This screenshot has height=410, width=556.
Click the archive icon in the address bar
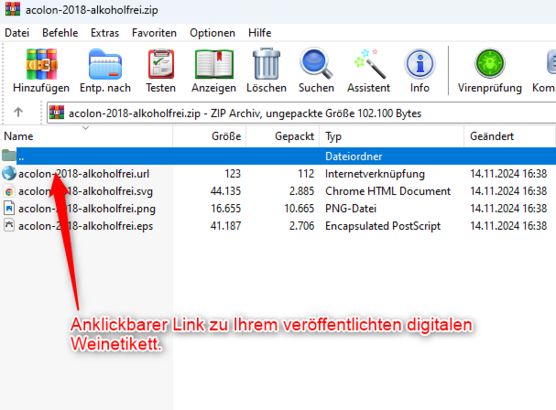point(57,113)
